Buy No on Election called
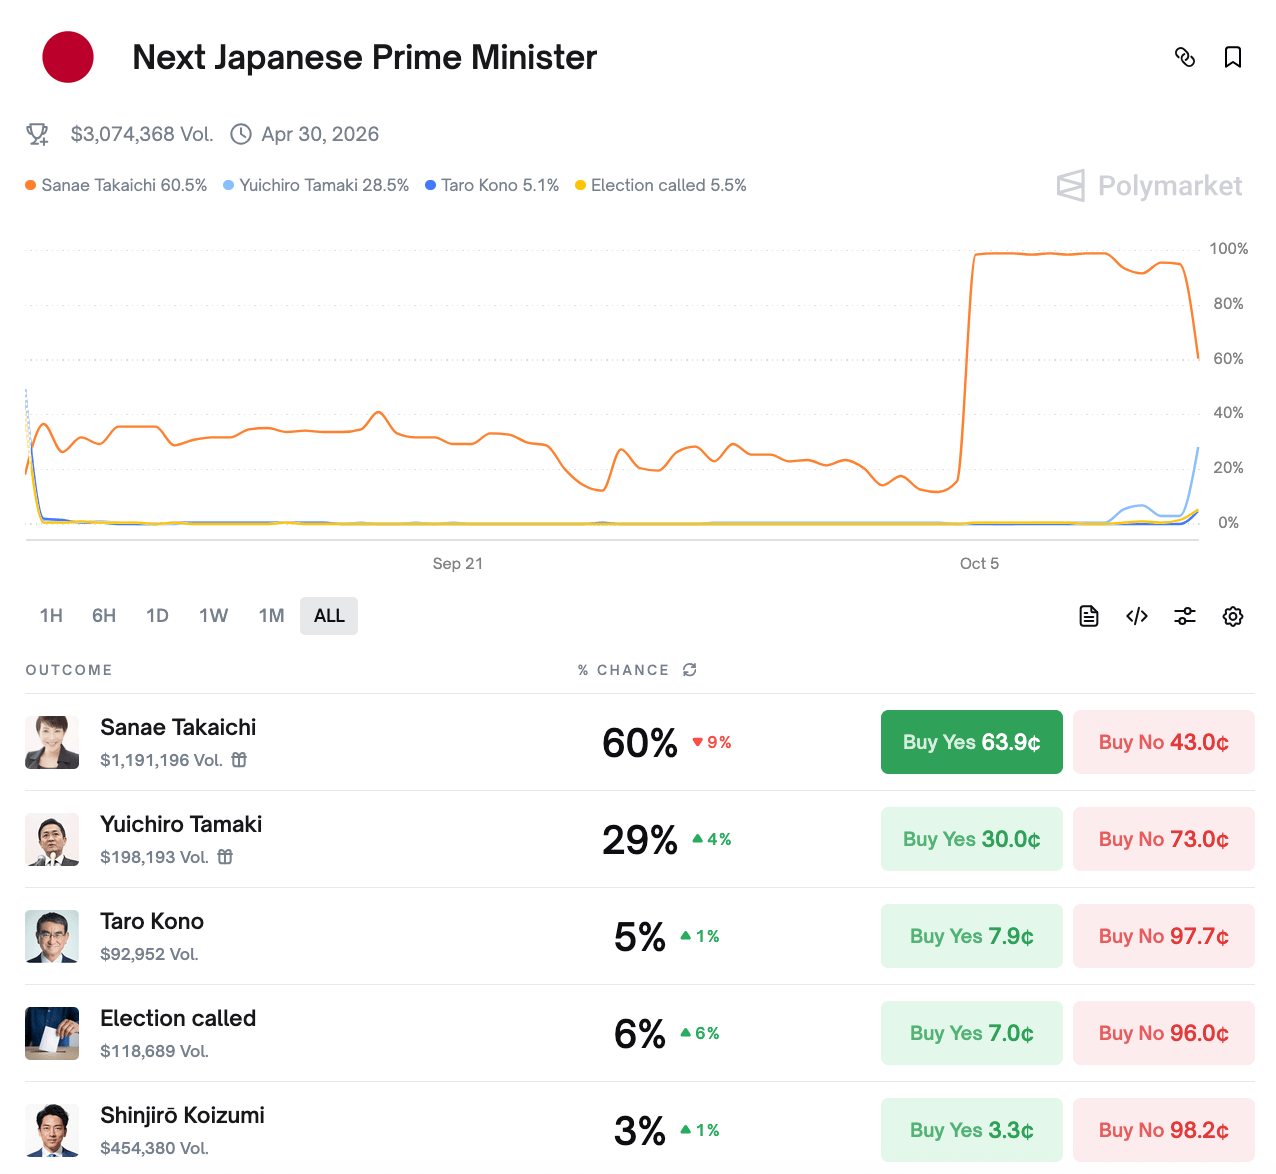The image size is (1276, 1174). pyautogui.click(x=1163, y=1033)
